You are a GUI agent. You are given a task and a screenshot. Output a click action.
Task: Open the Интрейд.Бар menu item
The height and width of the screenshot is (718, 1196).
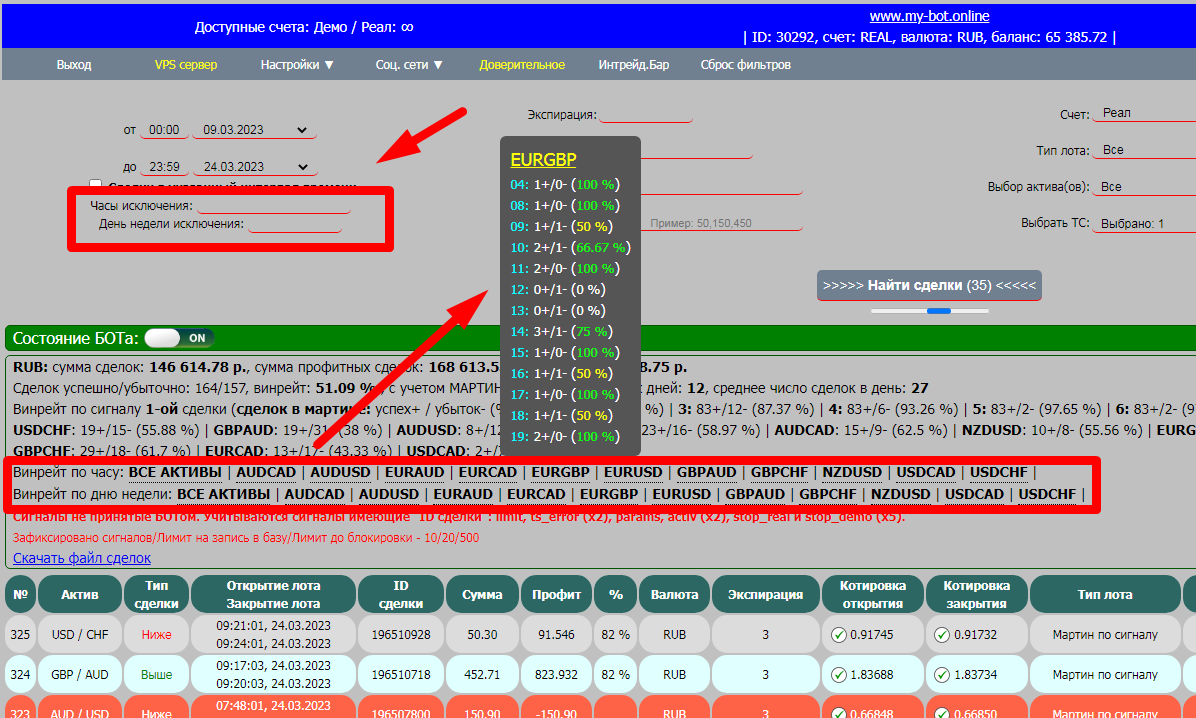point(634,65)
